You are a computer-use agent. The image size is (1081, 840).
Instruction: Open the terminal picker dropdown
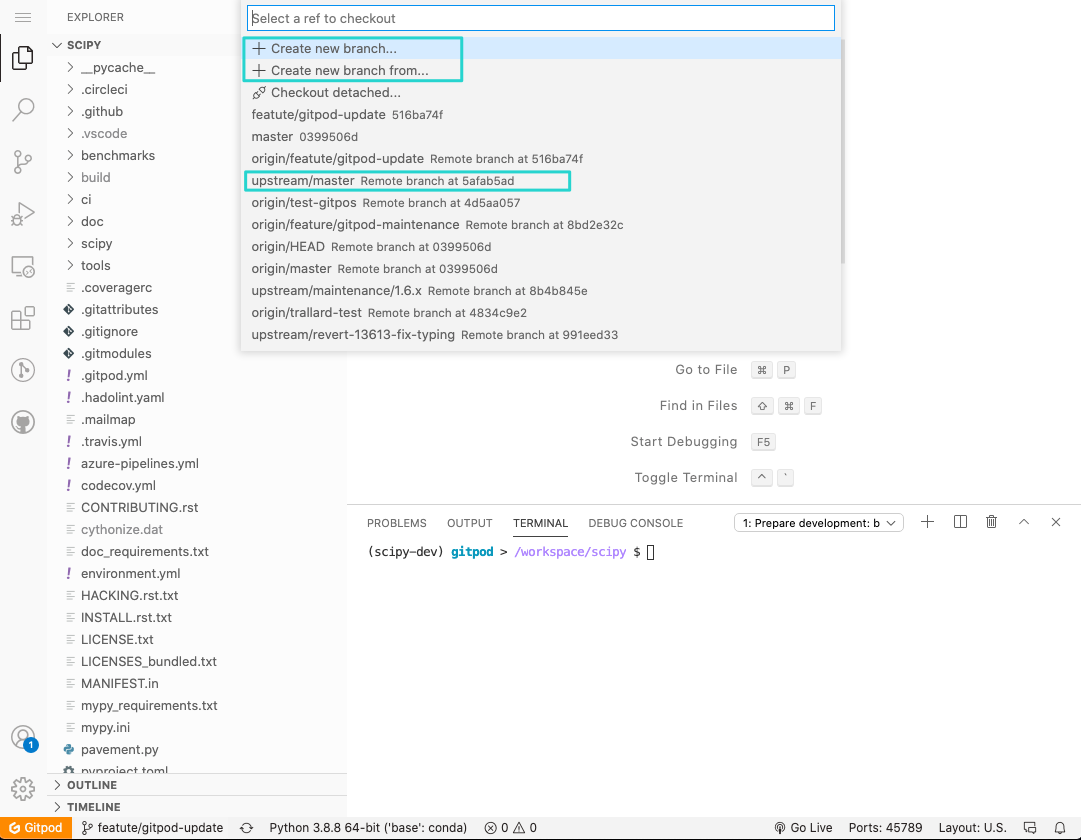[x=818, y=521]
